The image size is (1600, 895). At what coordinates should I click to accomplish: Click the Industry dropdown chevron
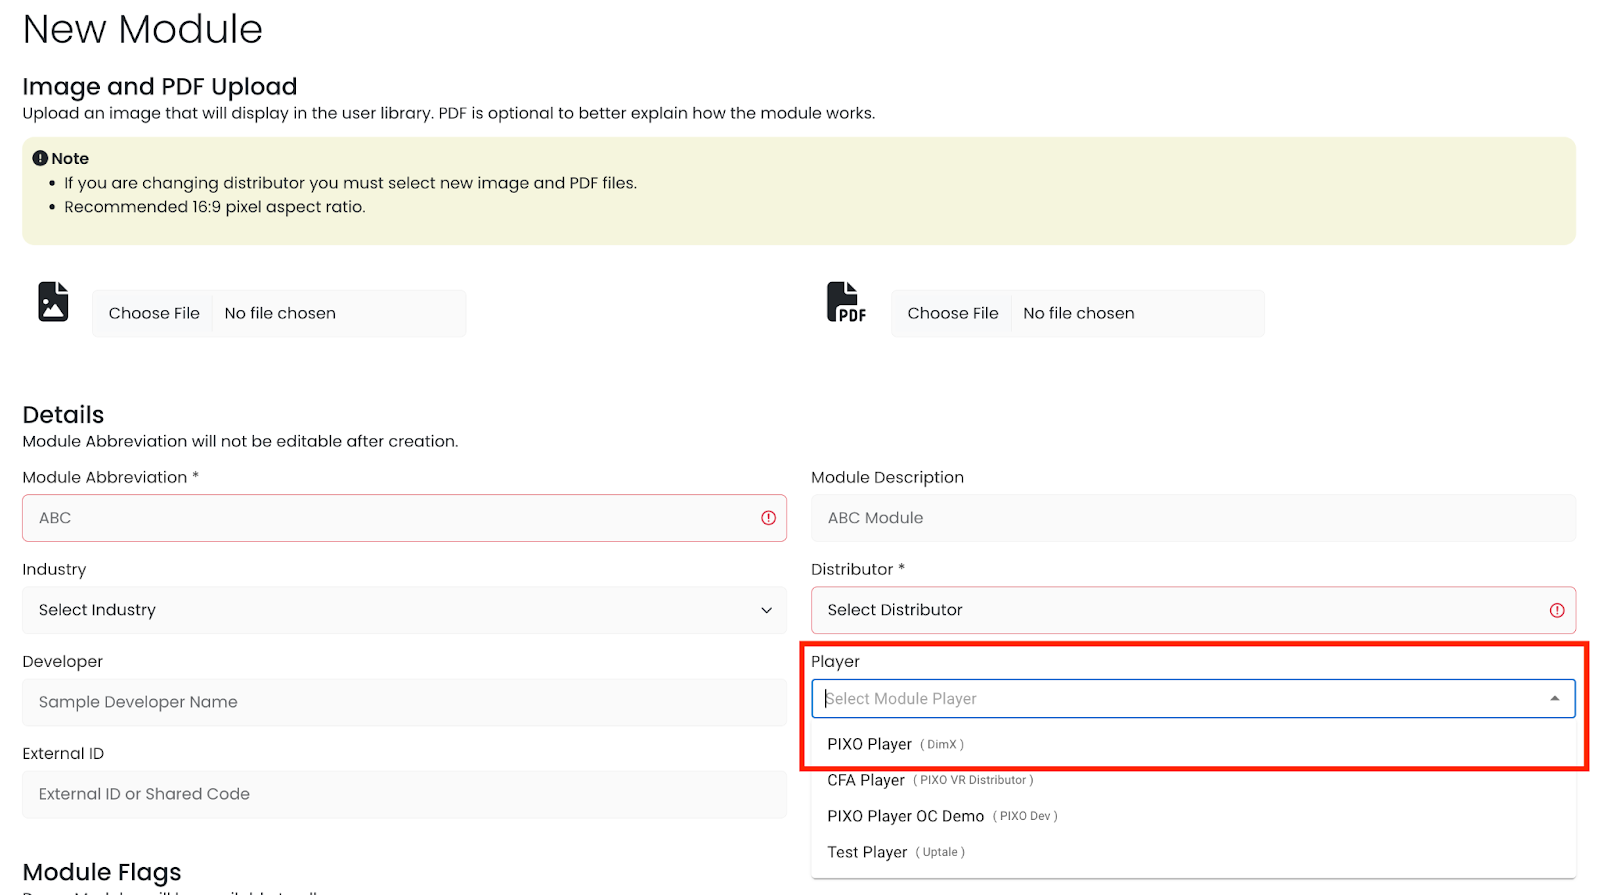pyautogui.click(x=766, y=610)
